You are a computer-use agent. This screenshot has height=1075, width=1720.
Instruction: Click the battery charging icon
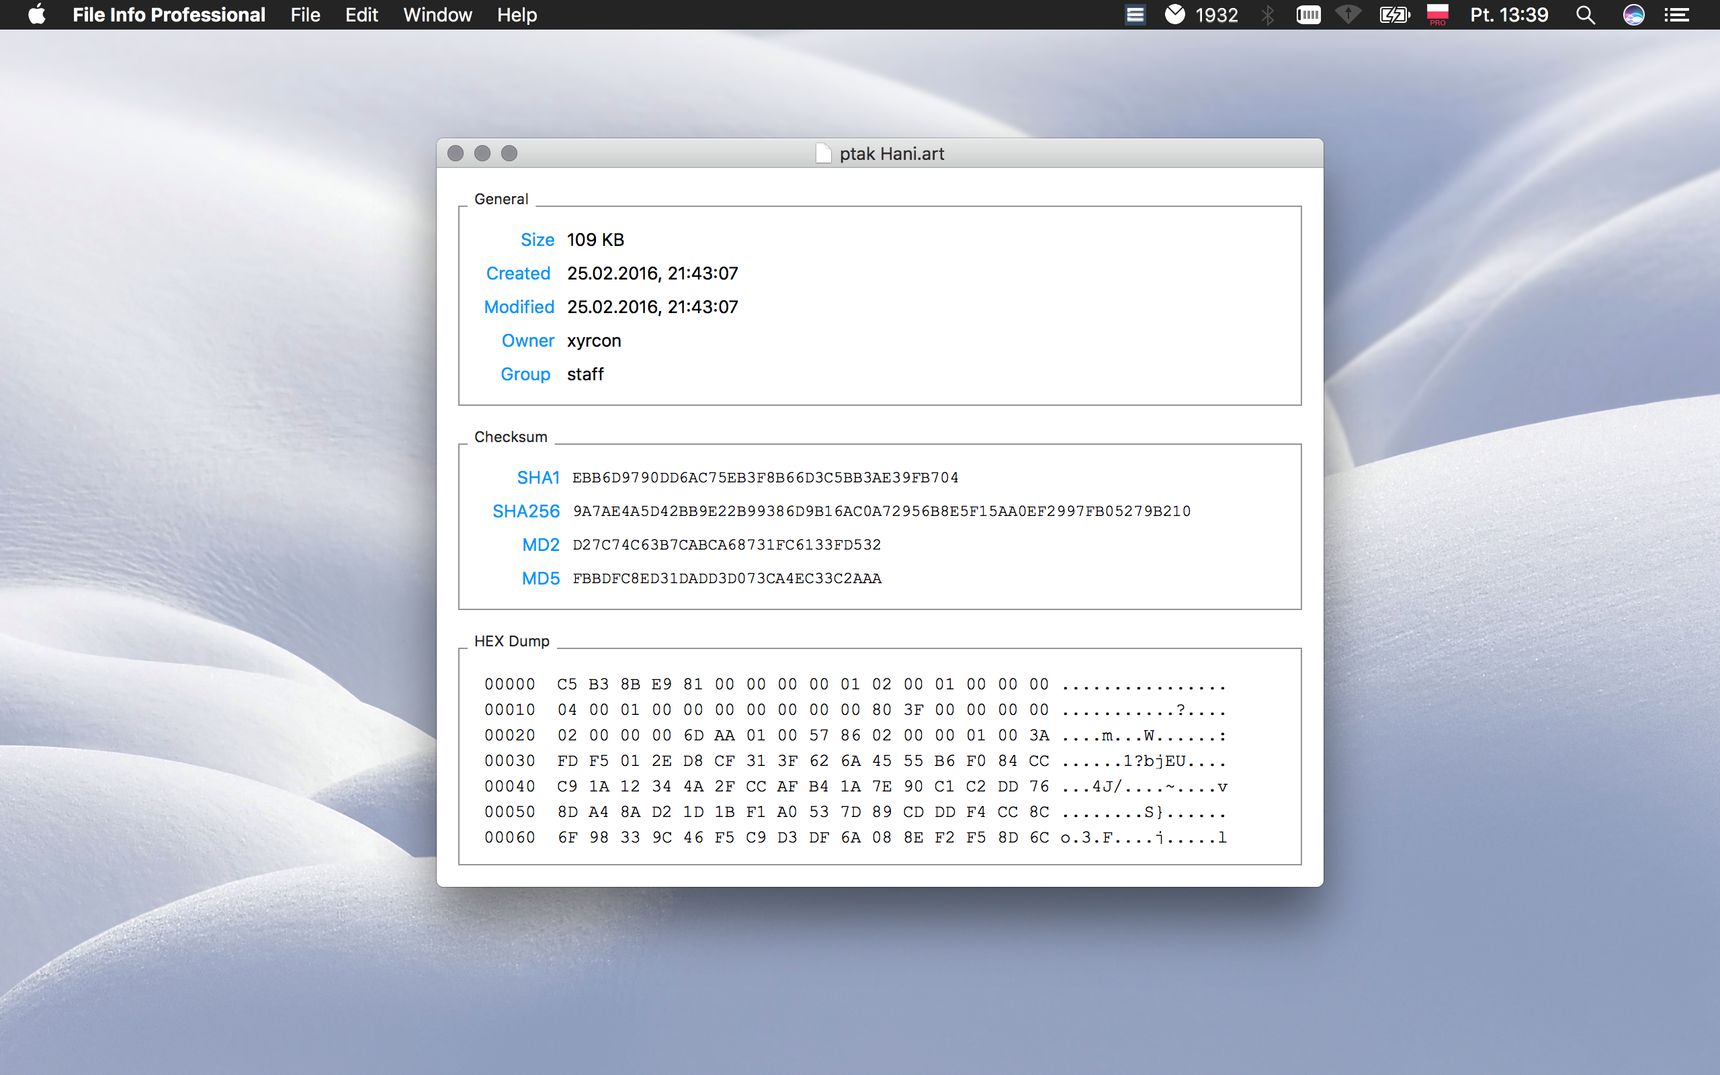click(x=1394, y=14)
